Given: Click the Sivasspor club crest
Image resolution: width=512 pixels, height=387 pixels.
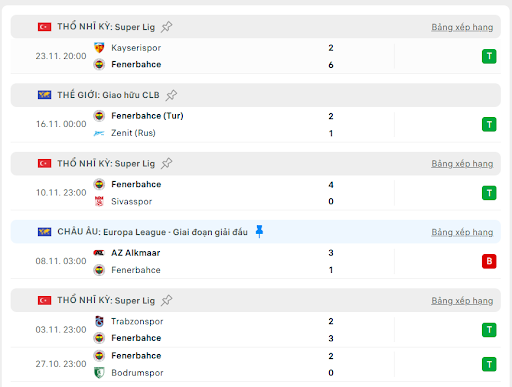Looking at the screenshot, I should pyautogui.click(x=99, y=201).
